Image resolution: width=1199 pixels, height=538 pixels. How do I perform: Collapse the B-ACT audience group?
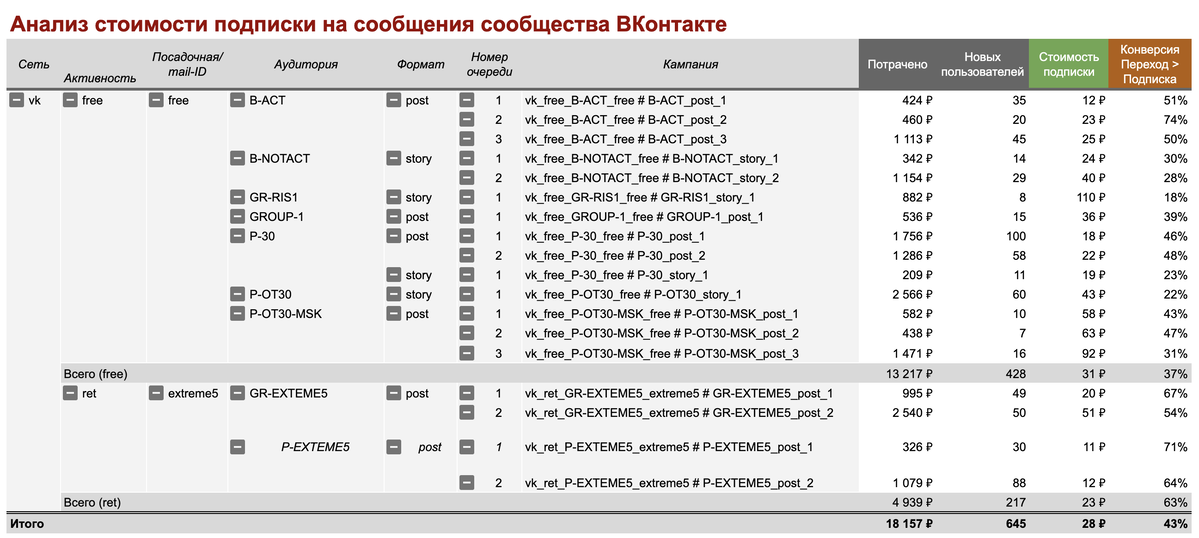point(237,100)
